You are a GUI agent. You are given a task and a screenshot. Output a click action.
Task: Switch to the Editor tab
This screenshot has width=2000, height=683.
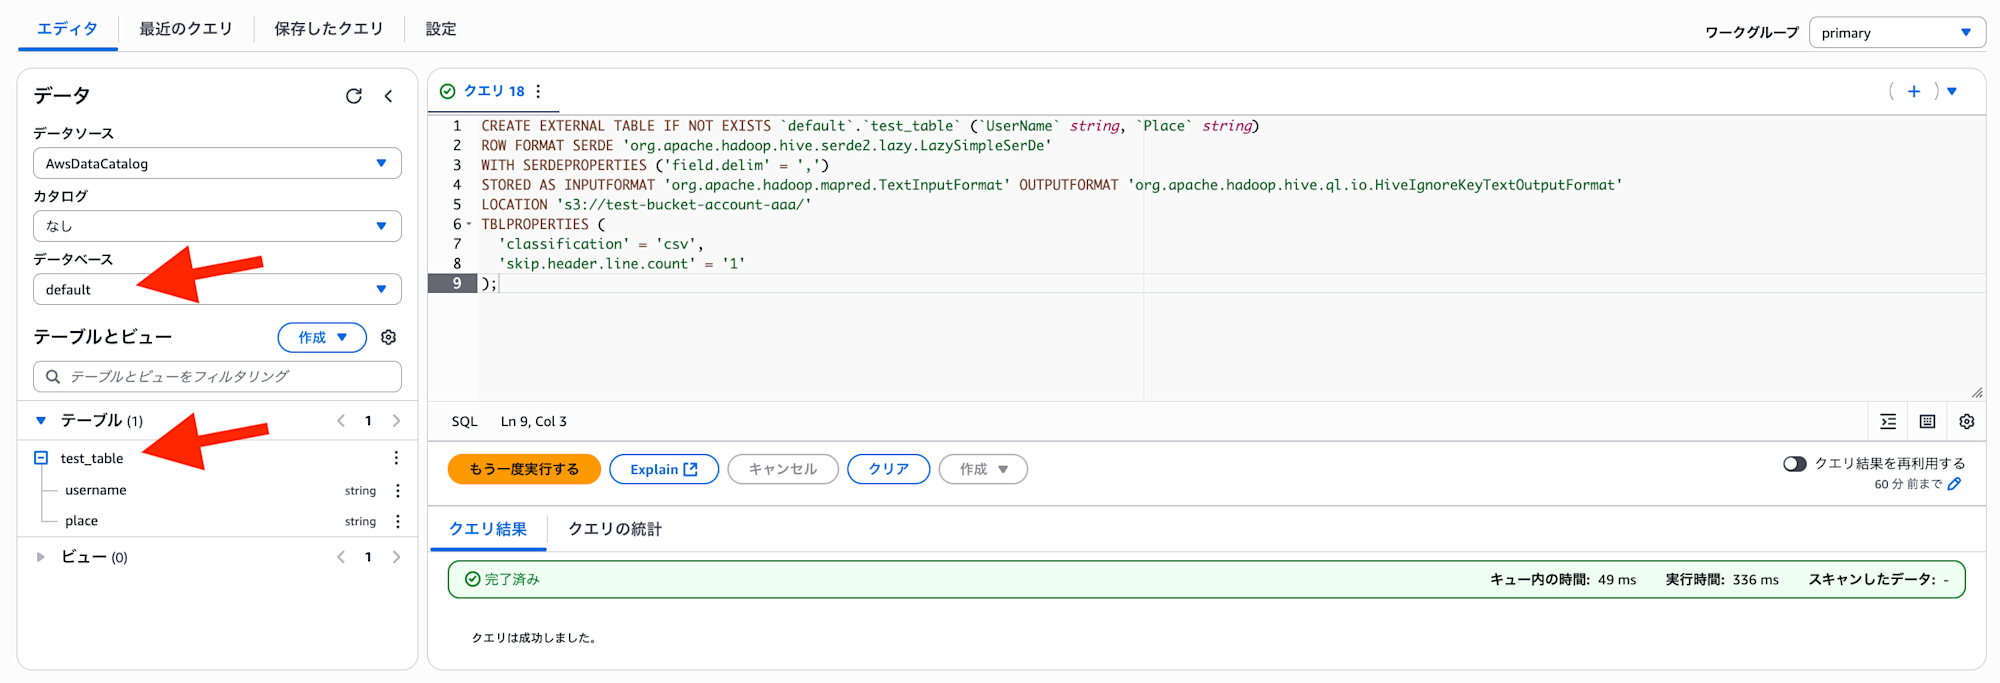click(x=68, y=29)
